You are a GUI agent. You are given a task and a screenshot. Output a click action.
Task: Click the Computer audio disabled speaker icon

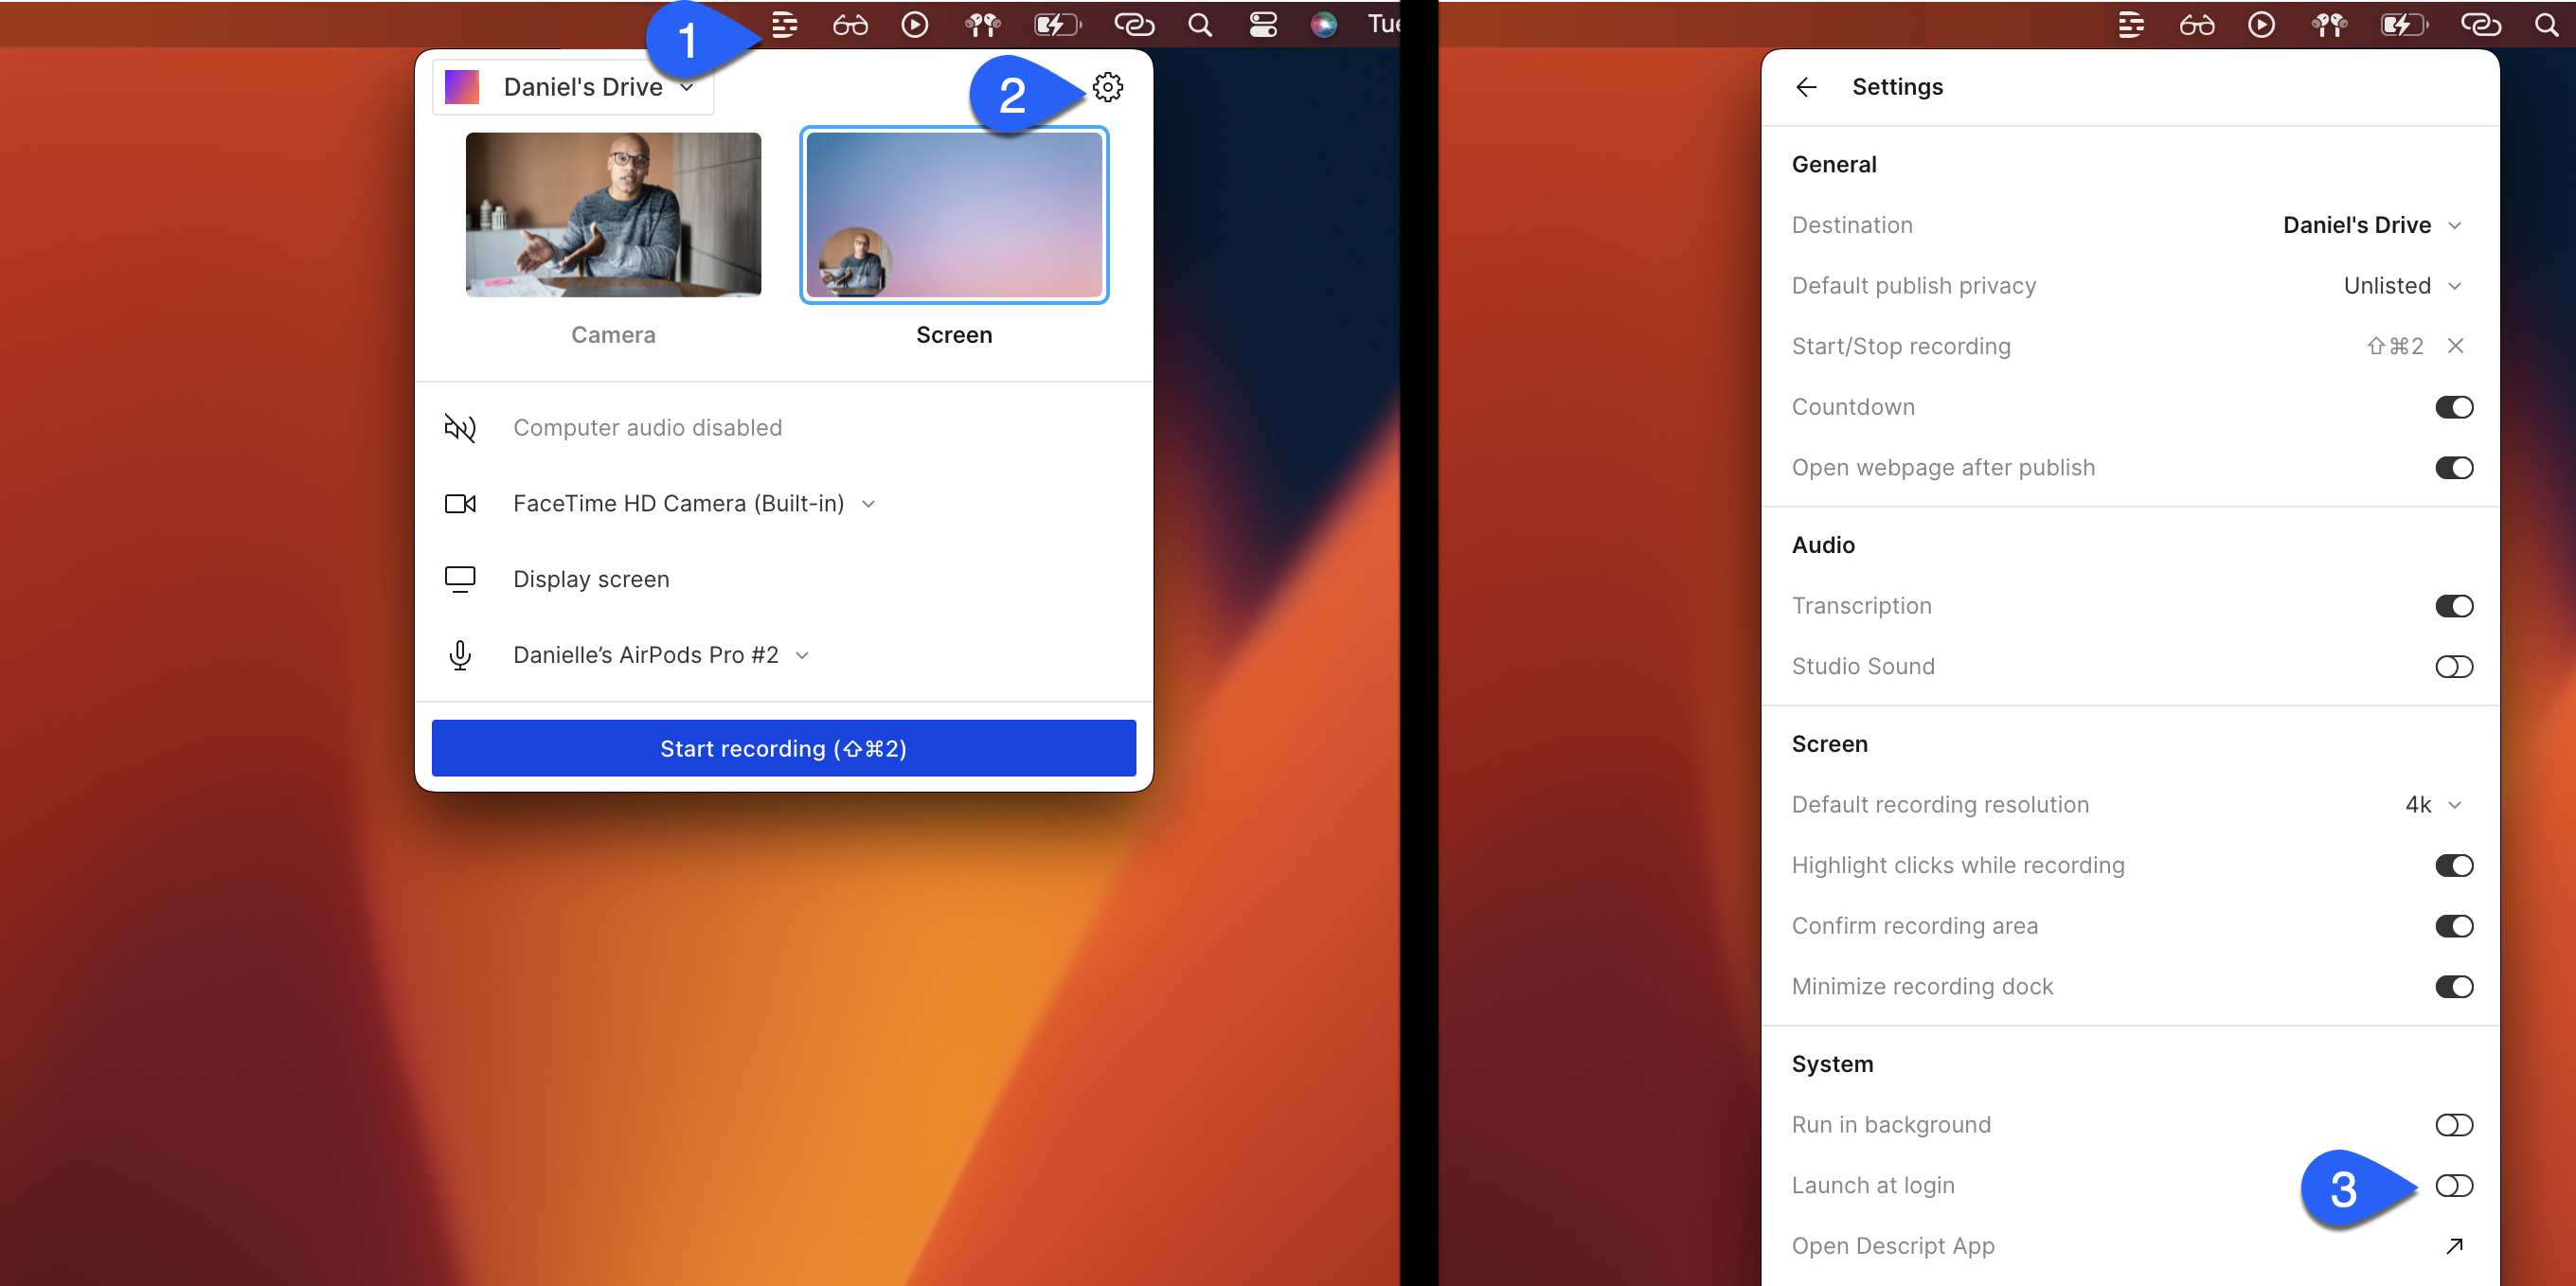tap(460, 428)
